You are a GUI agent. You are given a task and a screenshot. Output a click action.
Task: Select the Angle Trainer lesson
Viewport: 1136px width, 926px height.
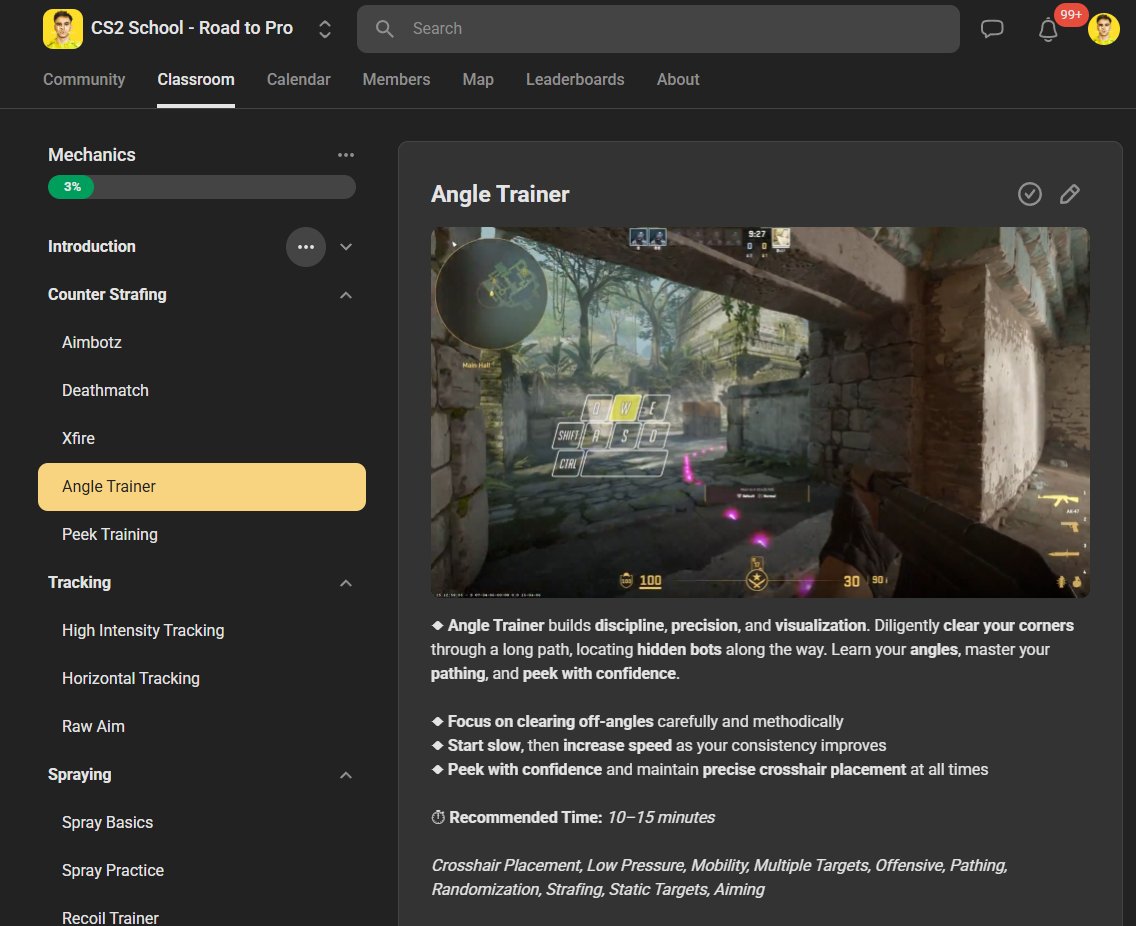201,487
